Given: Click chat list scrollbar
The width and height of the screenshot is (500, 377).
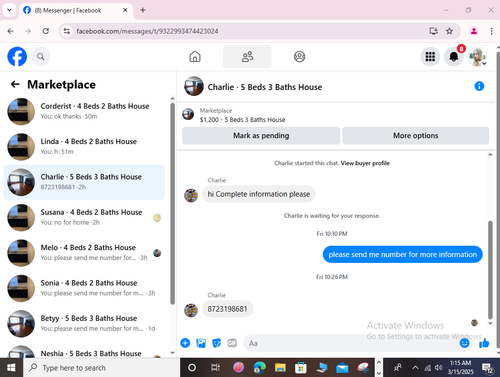Looking at the screenshot, I should pos(172,203).
